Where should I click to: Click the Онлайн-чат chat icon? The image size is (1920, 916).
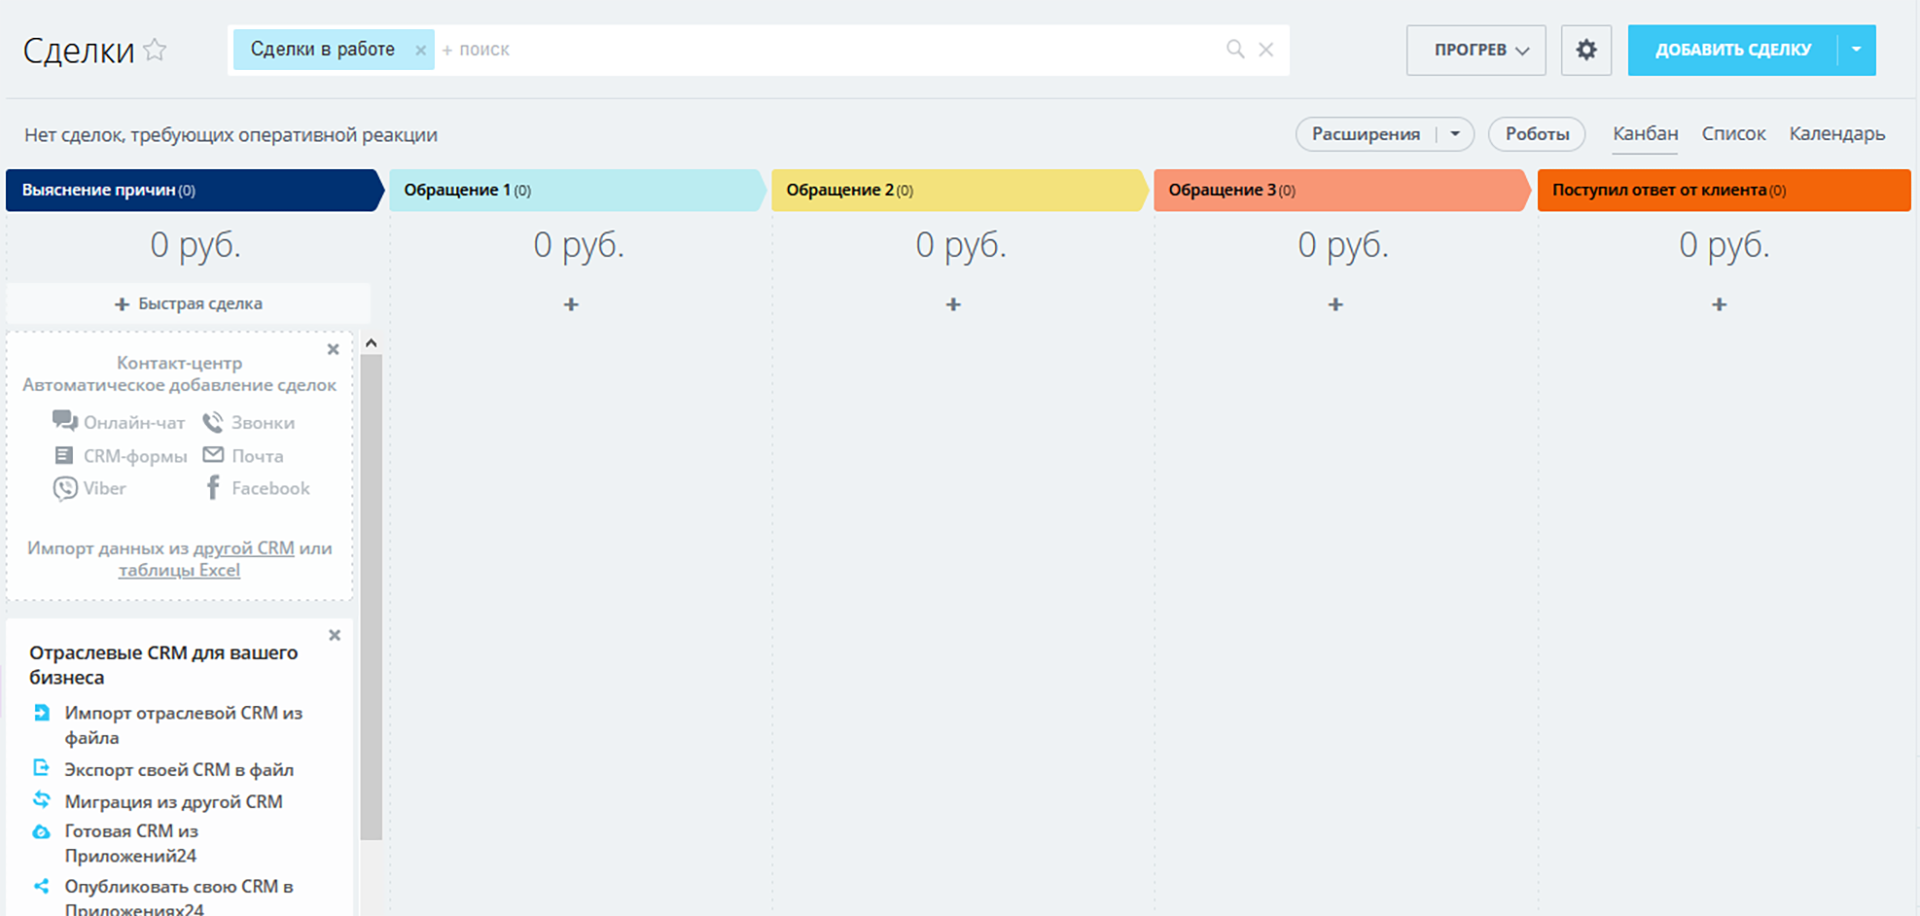tap(65, 421)
